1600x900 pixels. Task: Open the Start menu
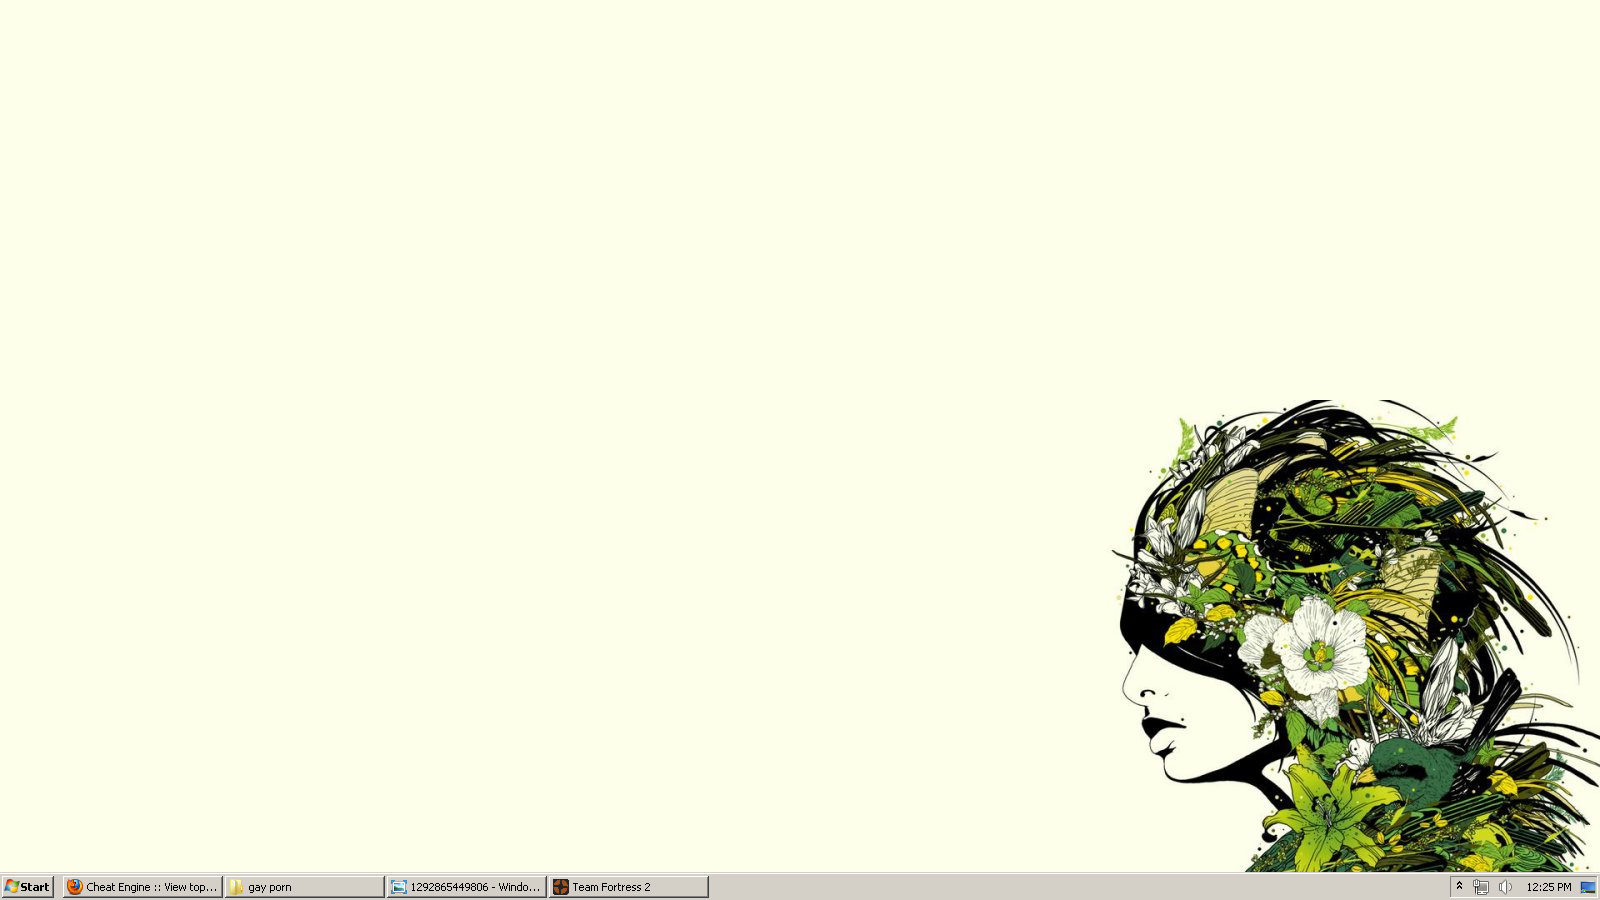point(27,887)
